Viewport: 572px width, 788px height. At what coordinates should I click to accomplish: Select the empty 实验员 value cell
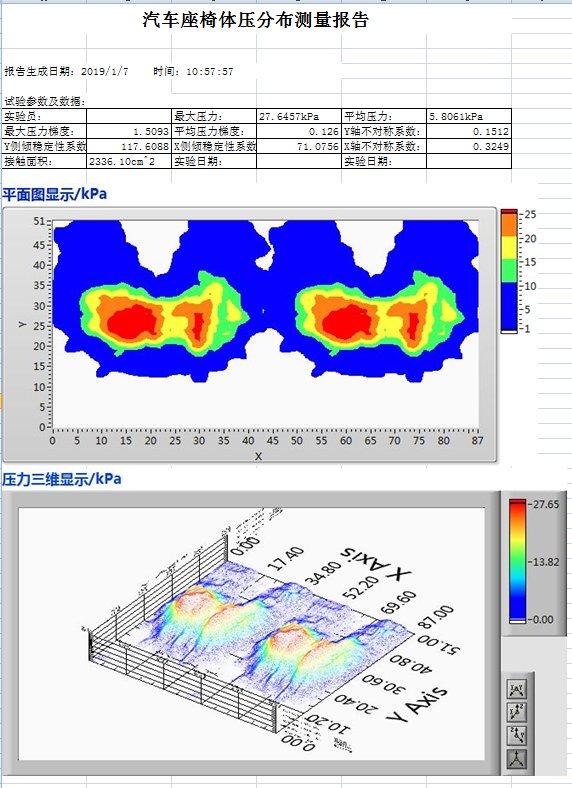point(129,116)
